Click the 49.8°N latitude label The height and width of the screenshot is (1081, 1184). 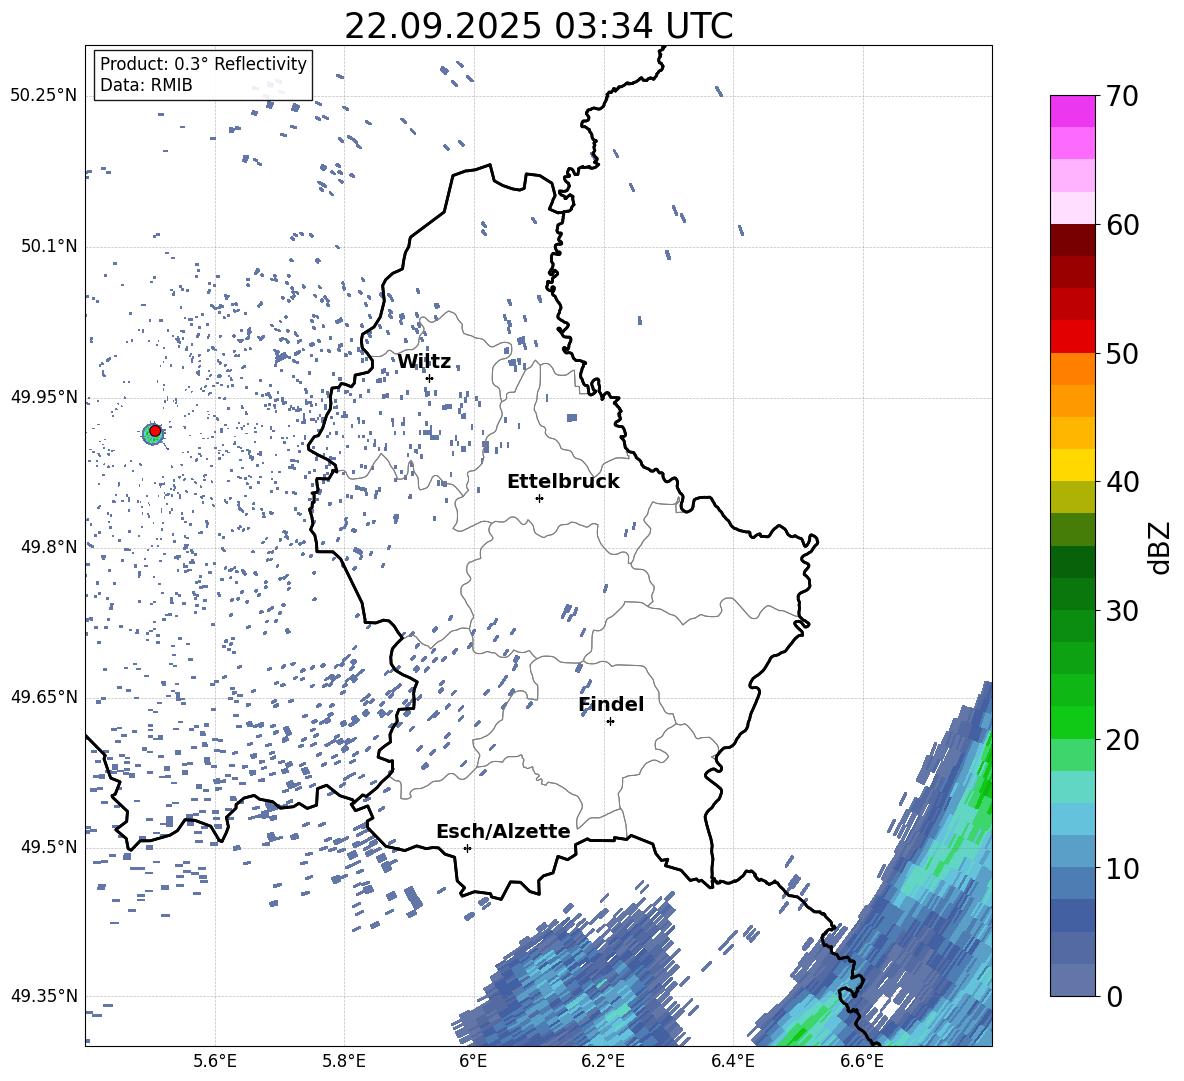pyautogui.click(x=49, y=547)
